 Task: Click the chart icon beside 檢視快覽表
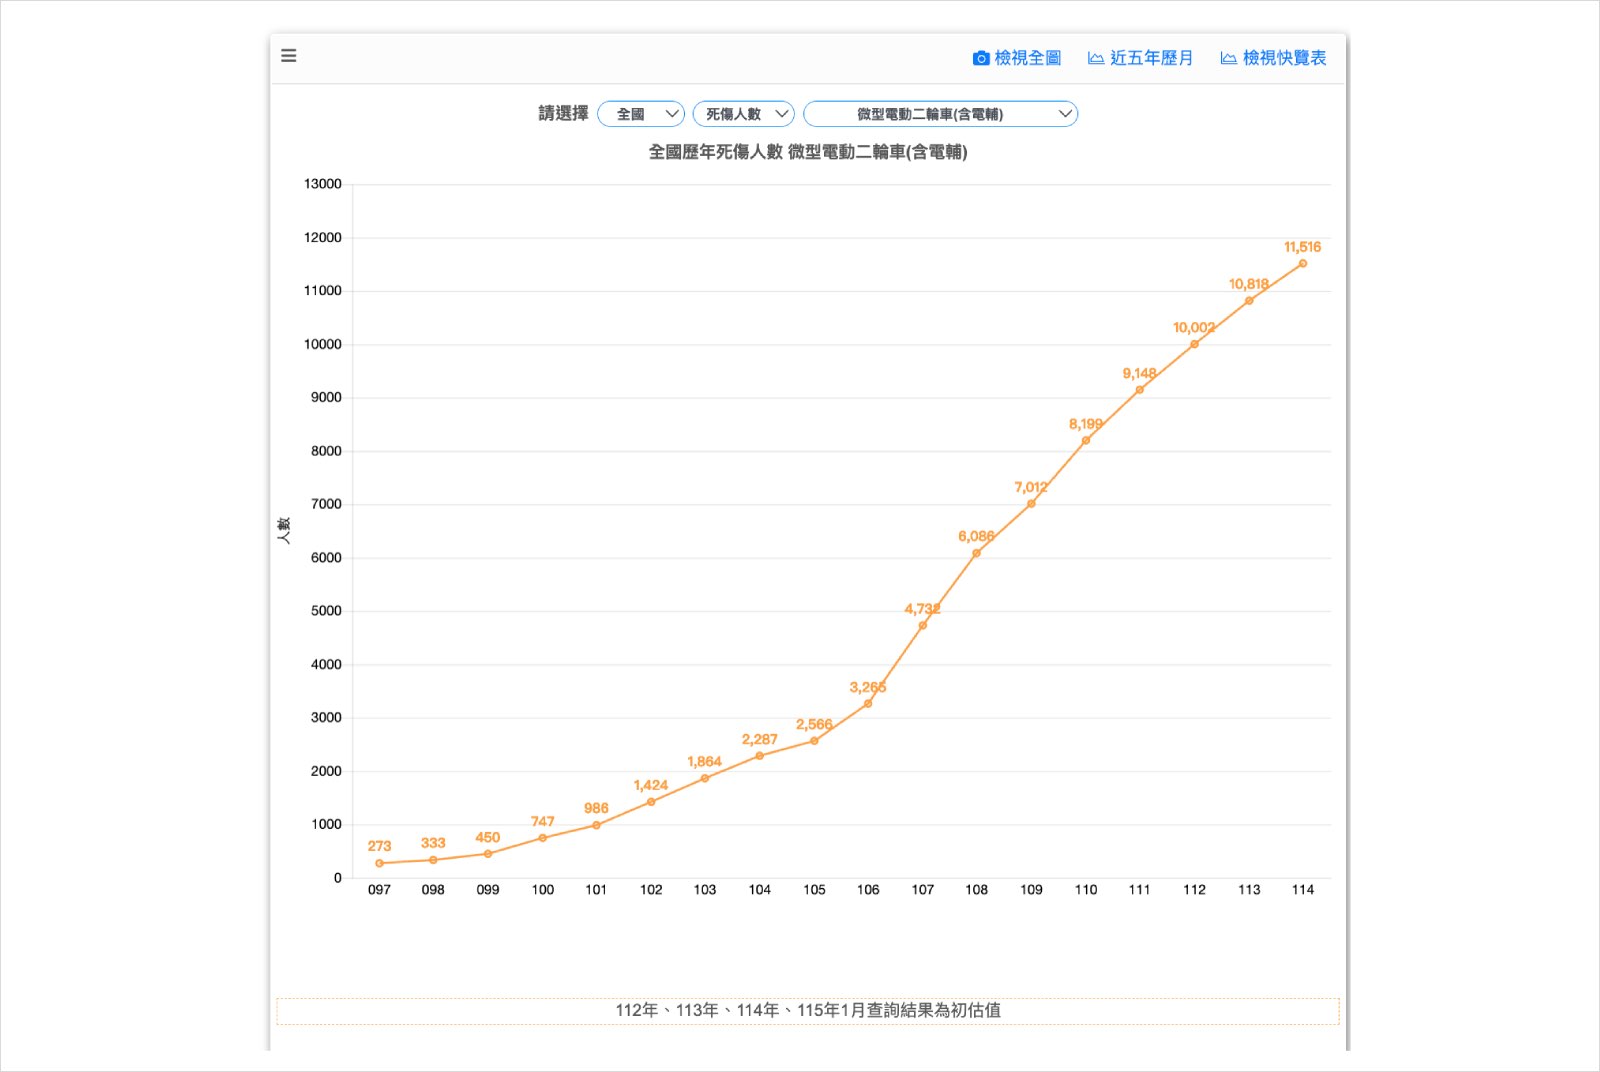[1228, 58]
